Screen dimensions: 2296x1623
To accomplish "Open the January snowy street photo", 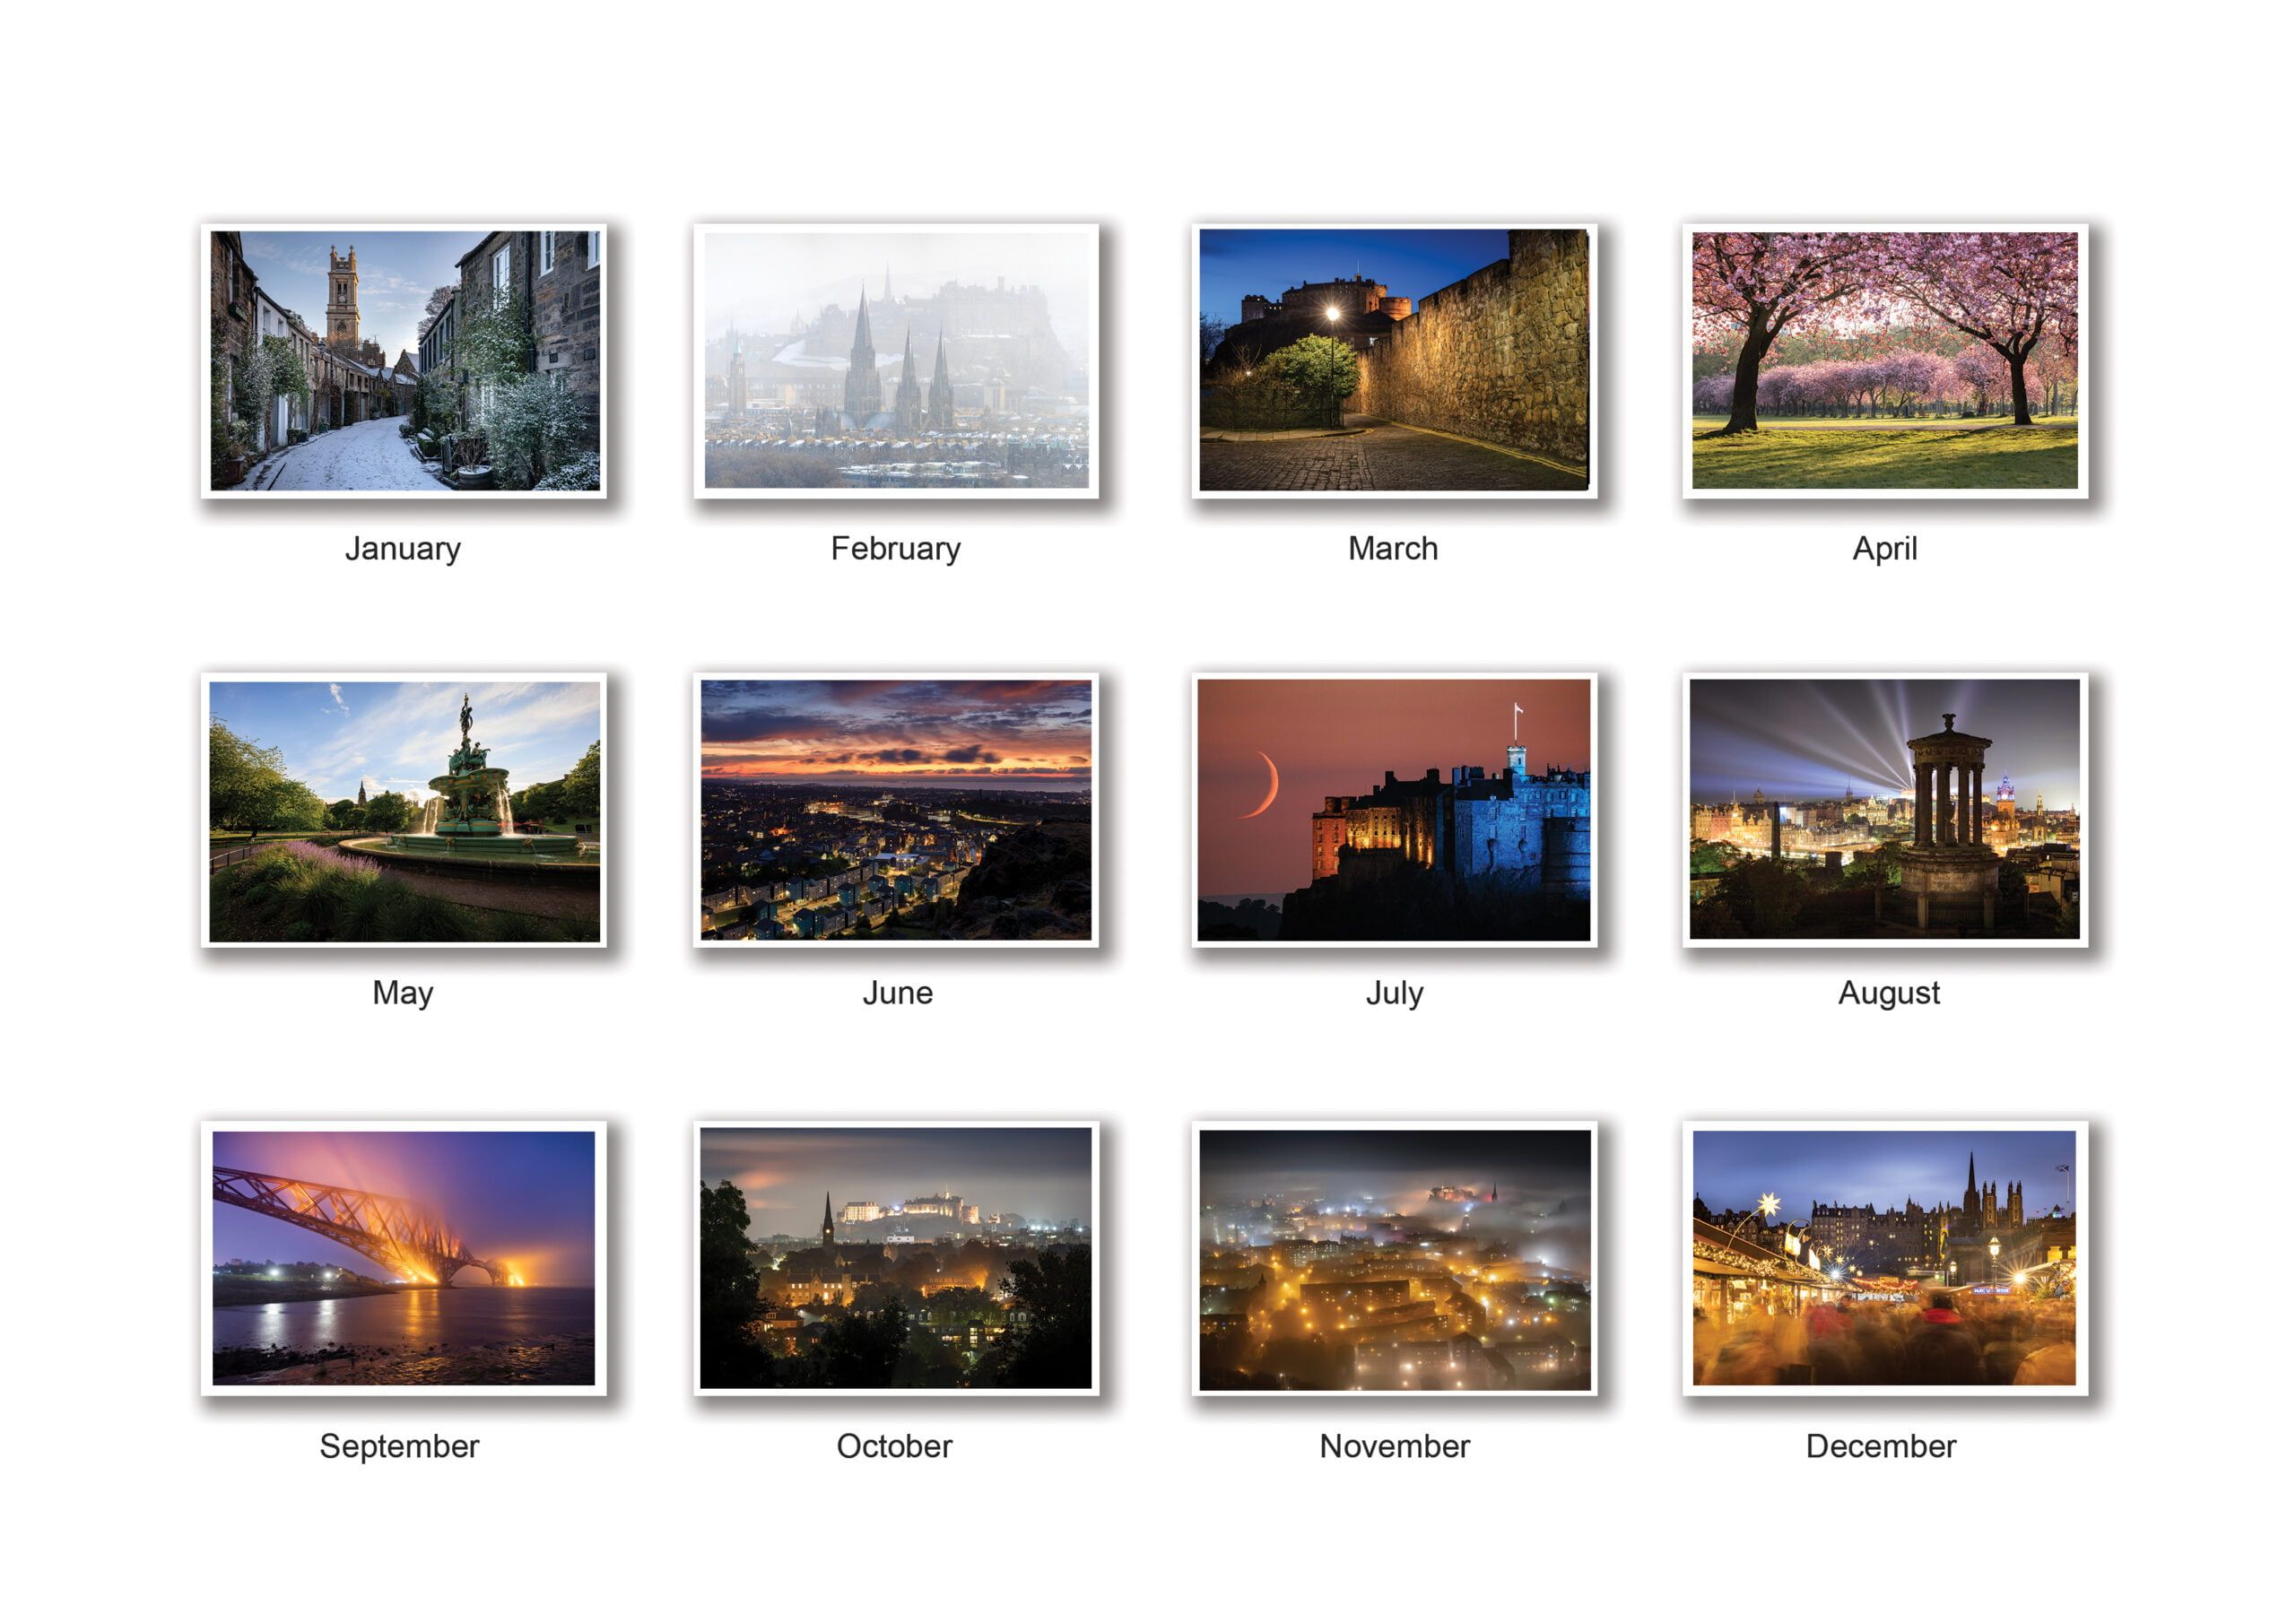I will coord(404,360).
